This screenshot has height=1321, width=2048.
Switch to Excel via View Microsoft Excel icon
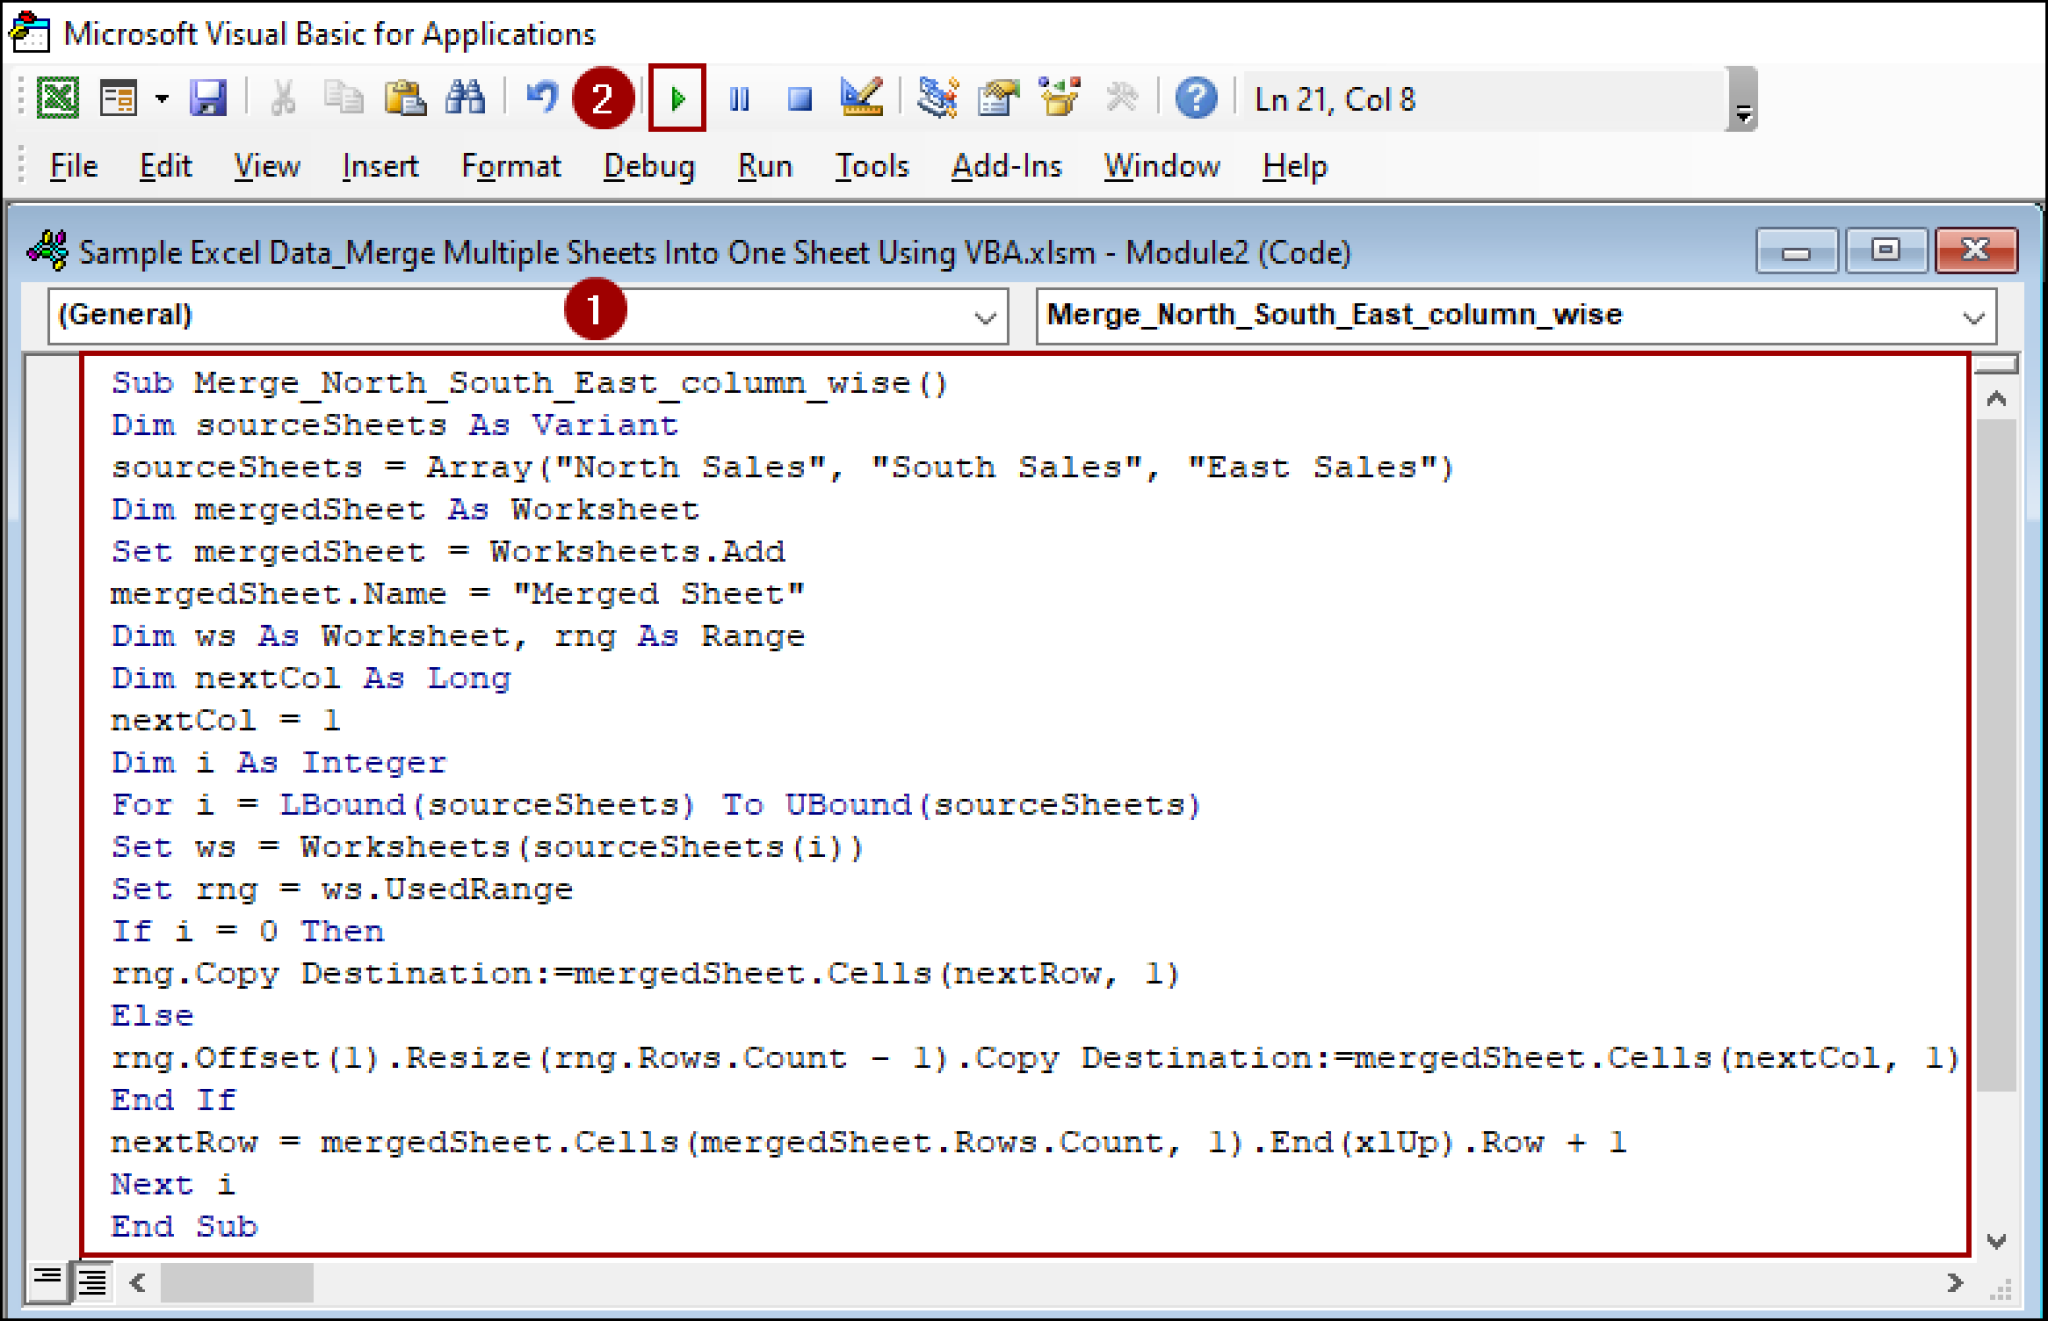[58, 98]
